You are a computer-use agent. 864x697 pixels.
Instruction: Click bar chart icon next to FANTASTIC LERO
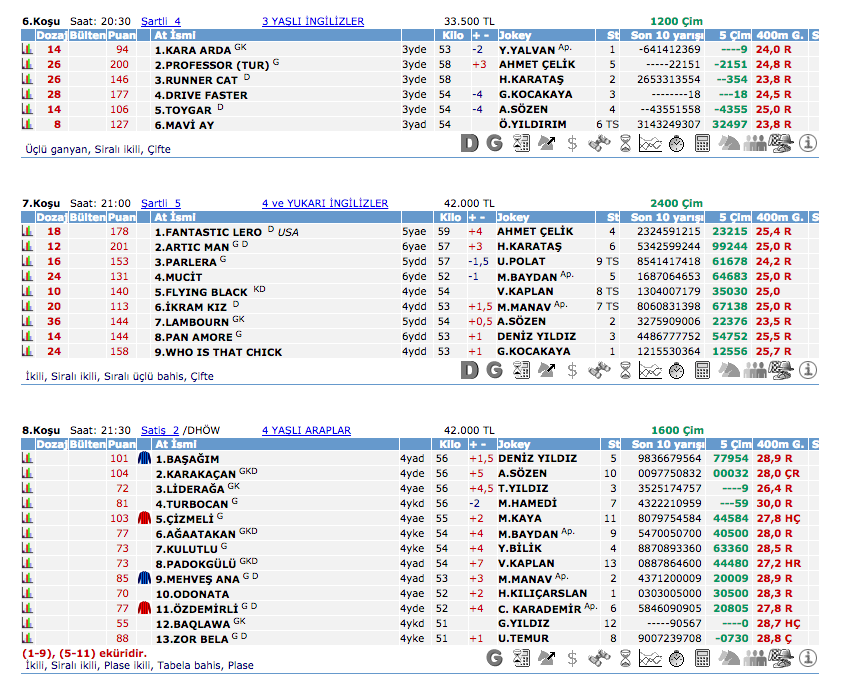pyautogui.click(x=28, y=231)
